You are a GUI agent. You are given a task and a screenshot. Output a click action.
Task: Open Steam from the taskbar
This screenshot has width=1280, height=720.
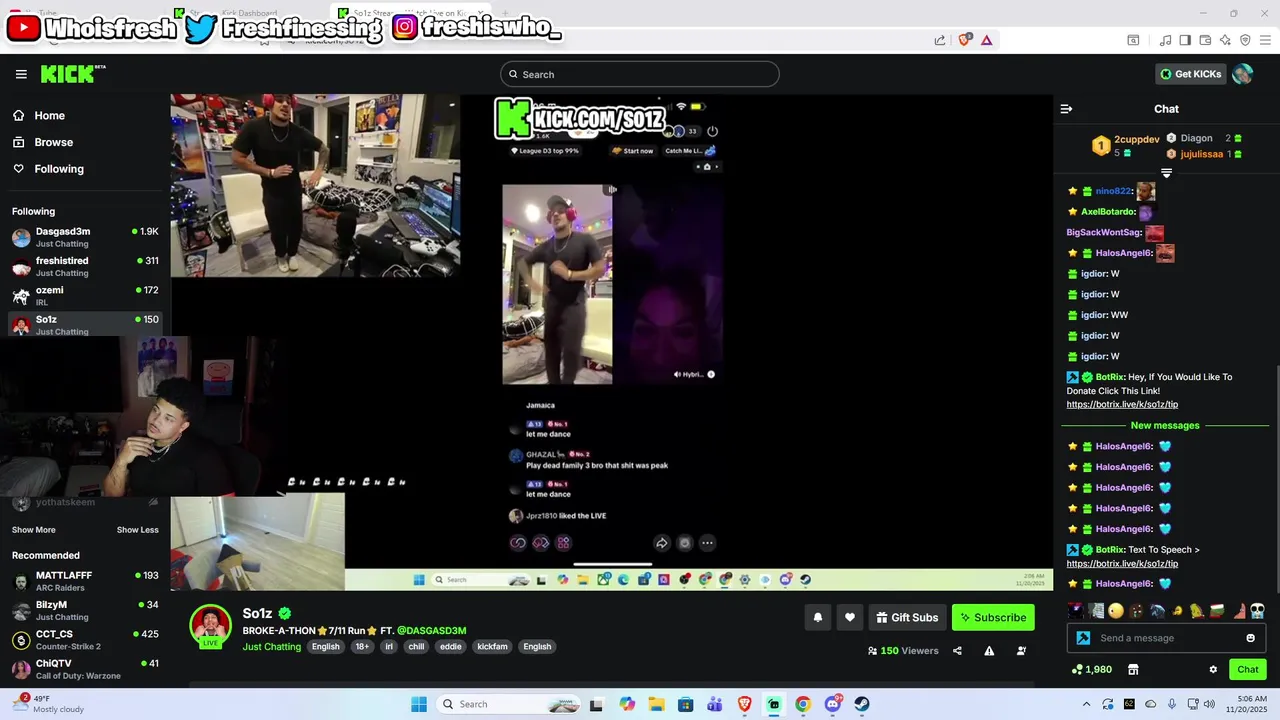[862, 704]
